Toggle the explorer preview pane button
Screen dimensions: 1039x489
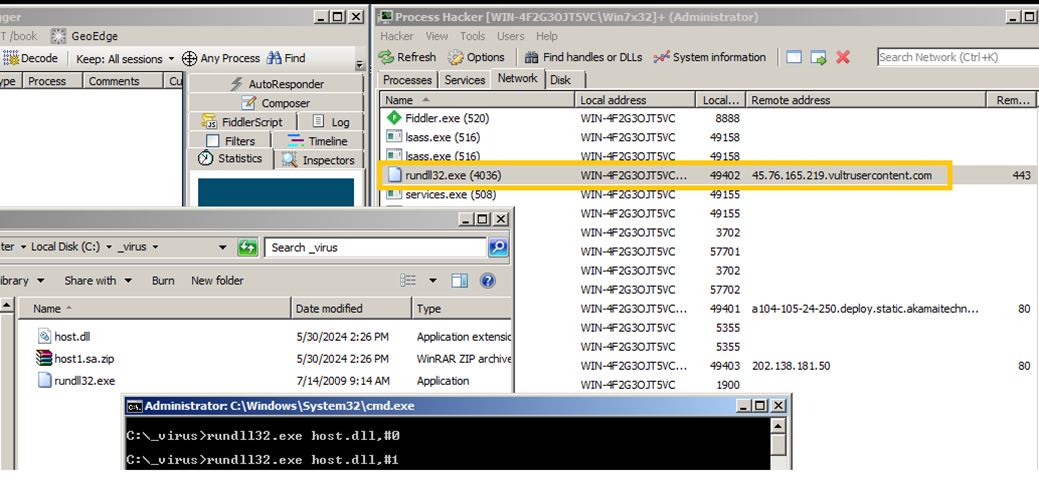click(x=459, y=281)
